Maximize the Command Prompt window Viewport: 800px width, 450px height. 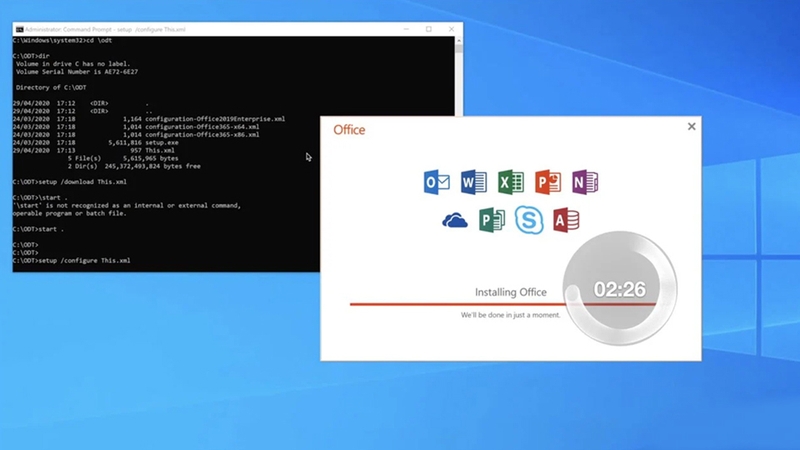point(429,29)
